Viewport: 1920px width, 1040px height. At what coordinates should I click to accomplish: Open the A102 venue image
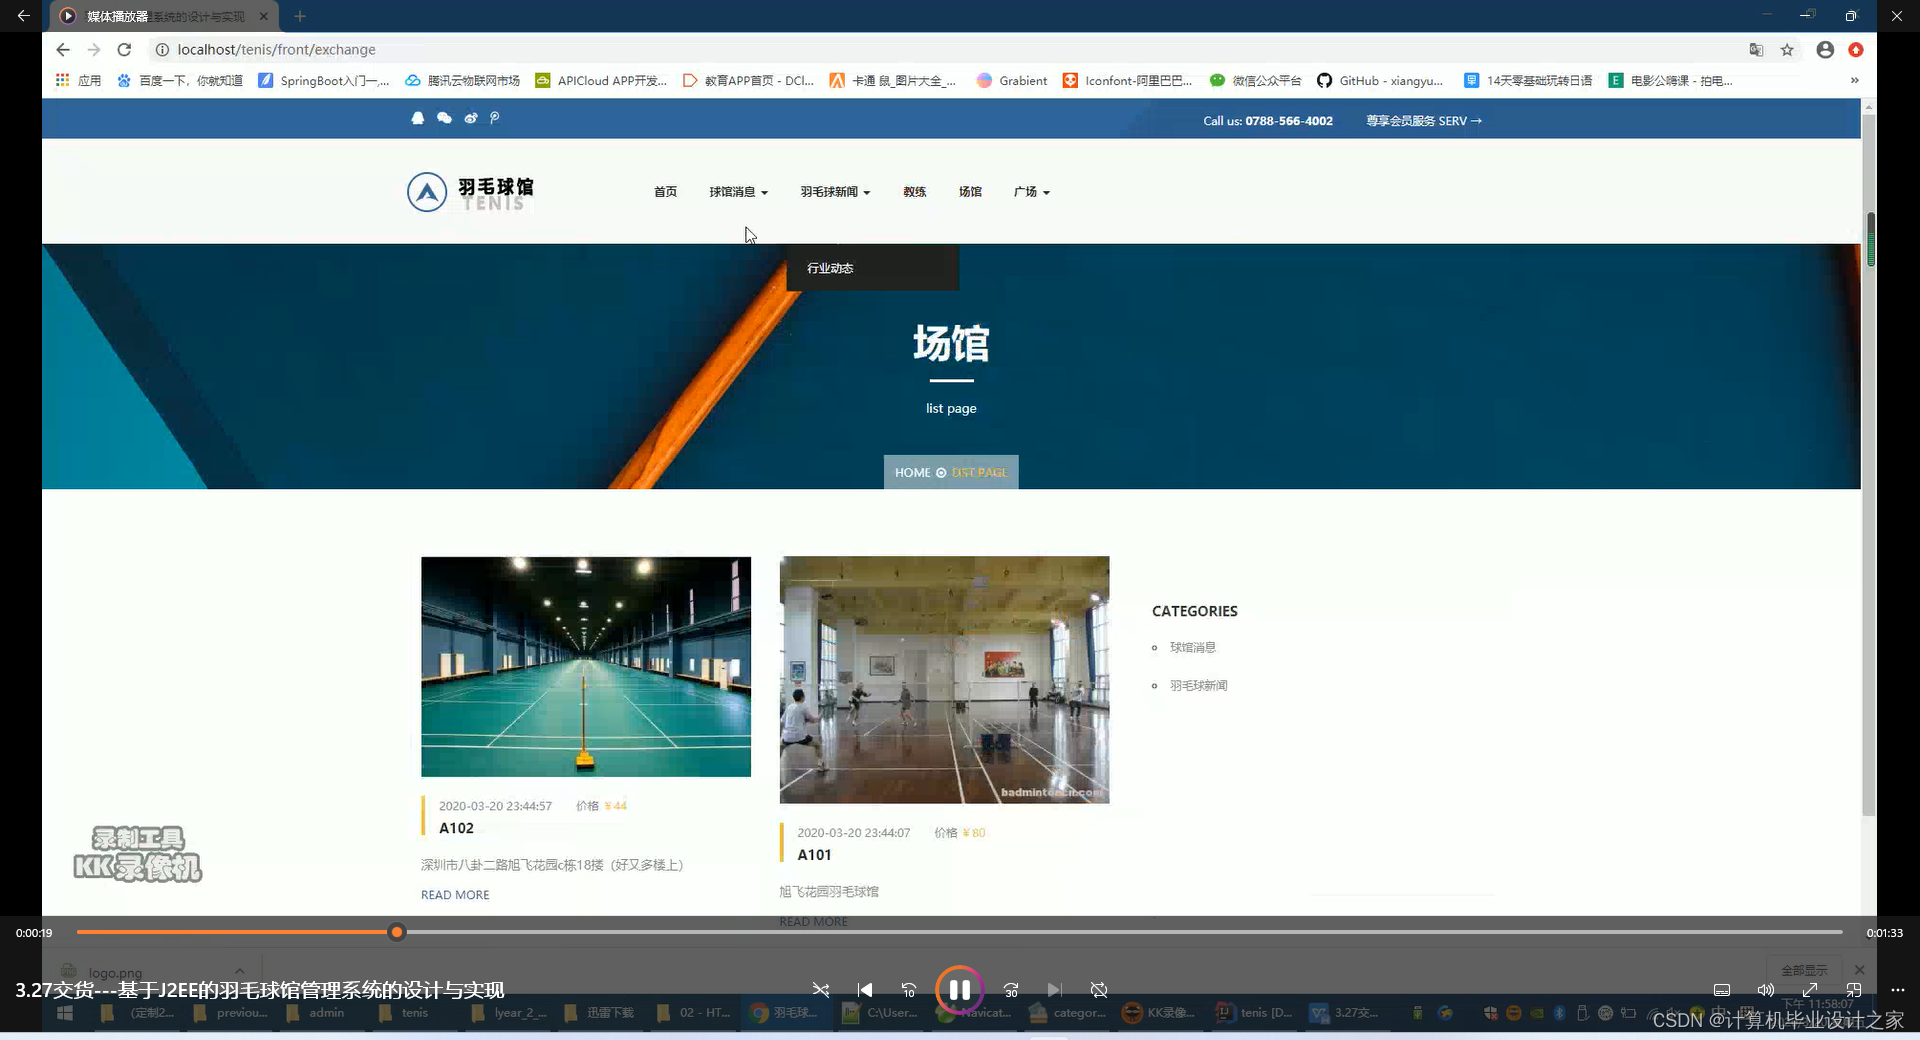click(585, 666)
